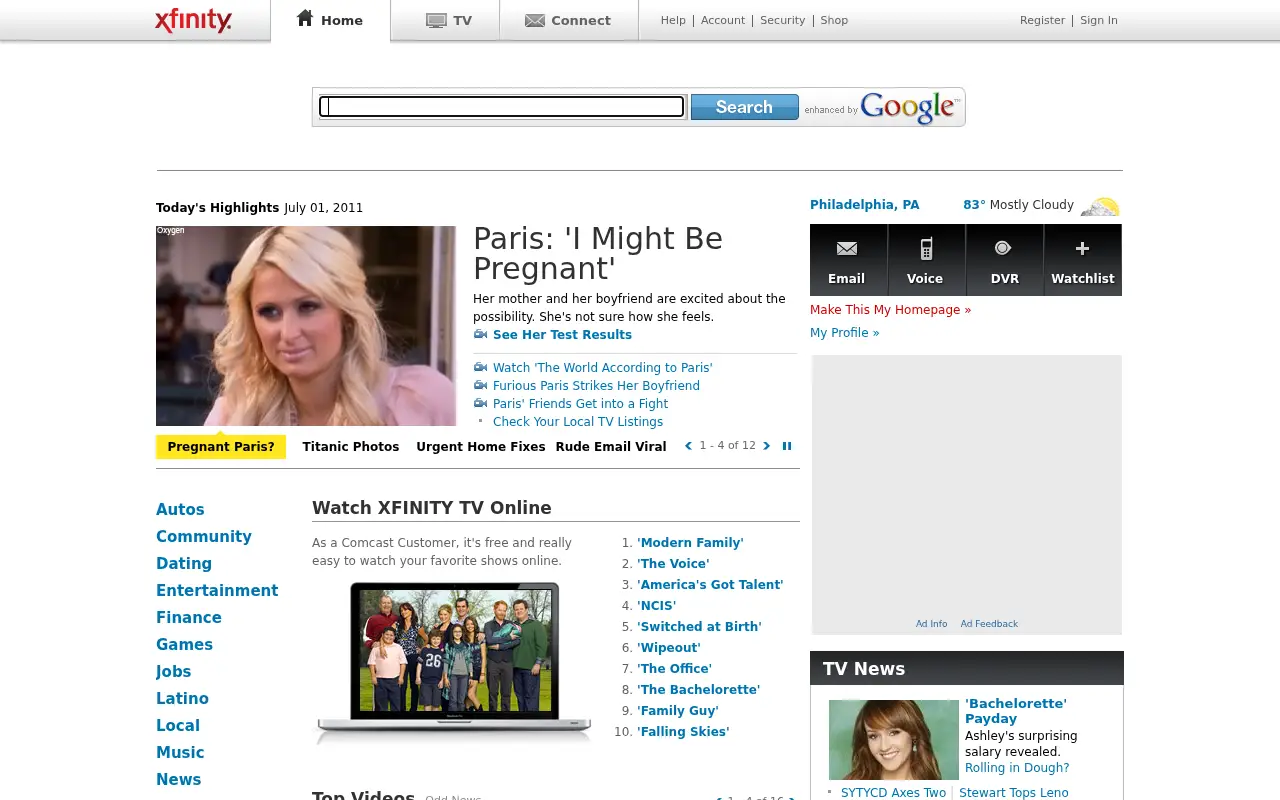Open 'The Bachelorette' show link

(699, 690)
